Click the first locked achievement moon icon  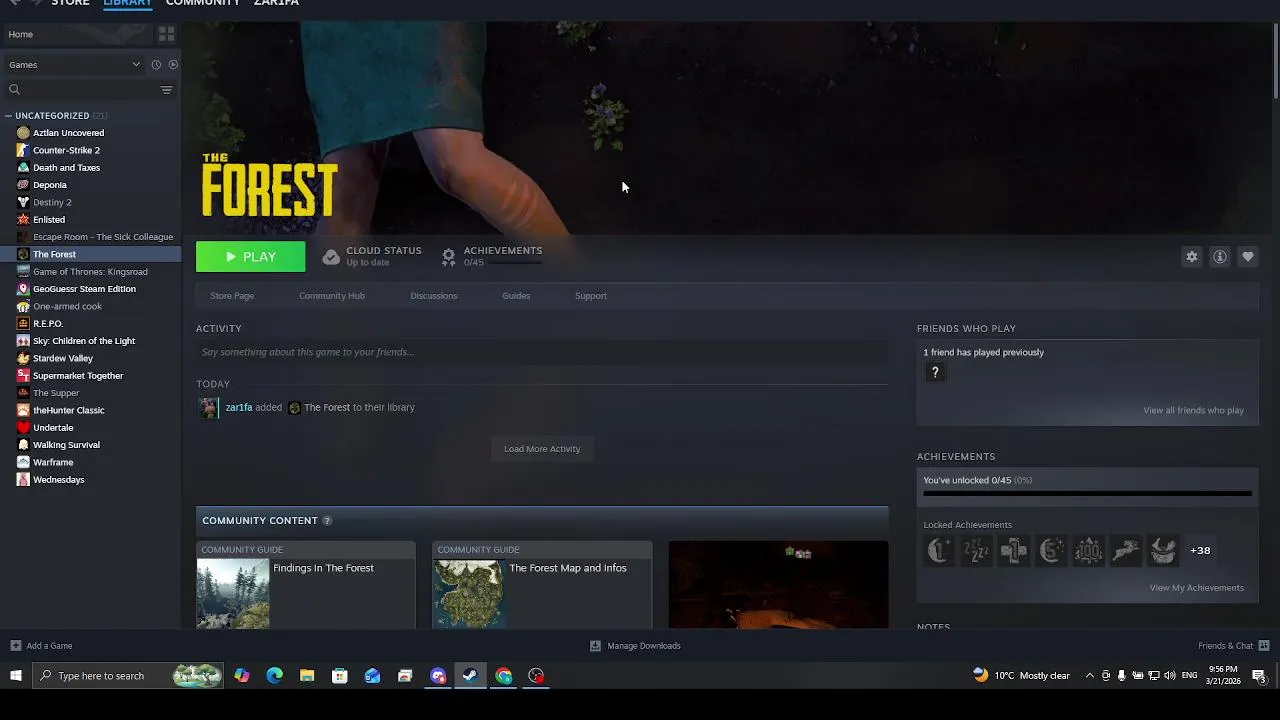tap(939, 550)
